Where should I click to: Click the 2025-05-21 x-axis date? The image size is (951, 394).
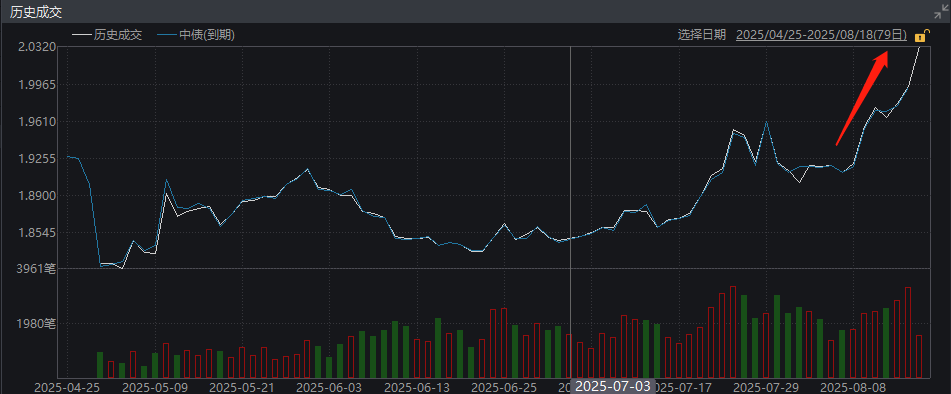click(242, 387)
